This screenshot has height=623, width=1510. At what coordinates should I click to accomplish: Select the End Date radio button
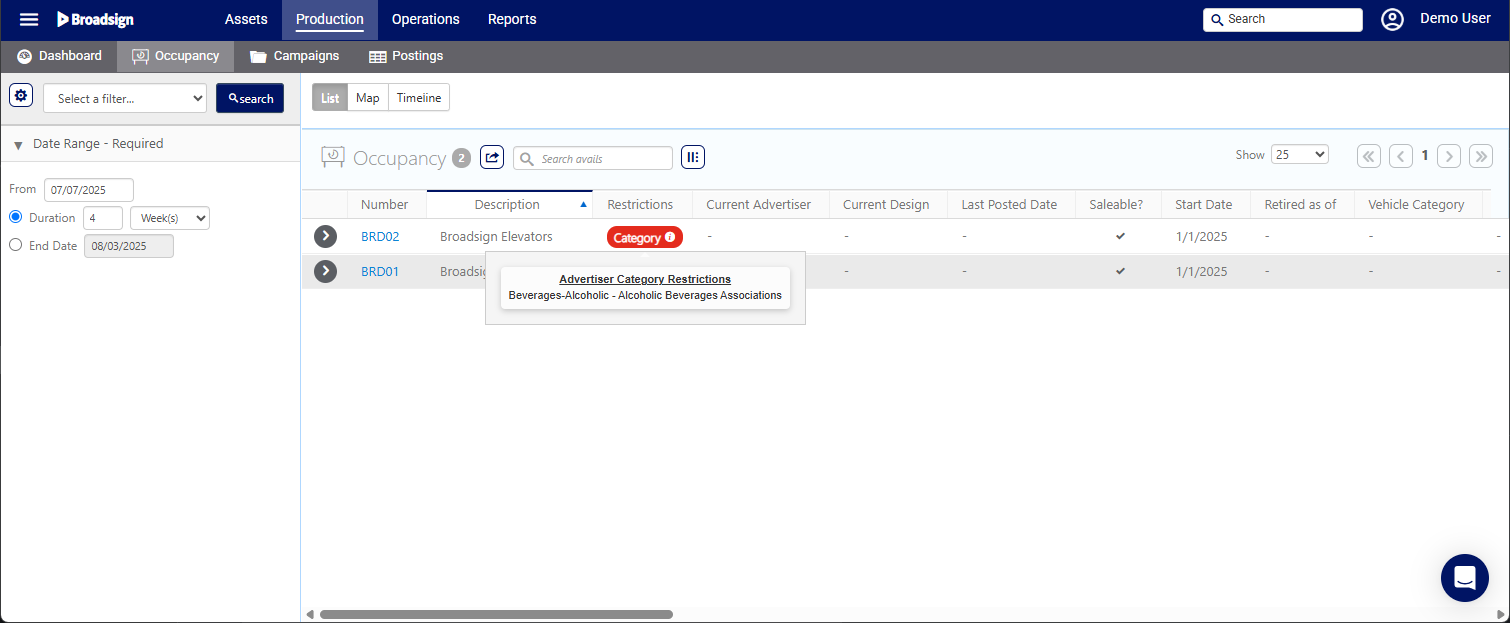click(x=15, y=245)
